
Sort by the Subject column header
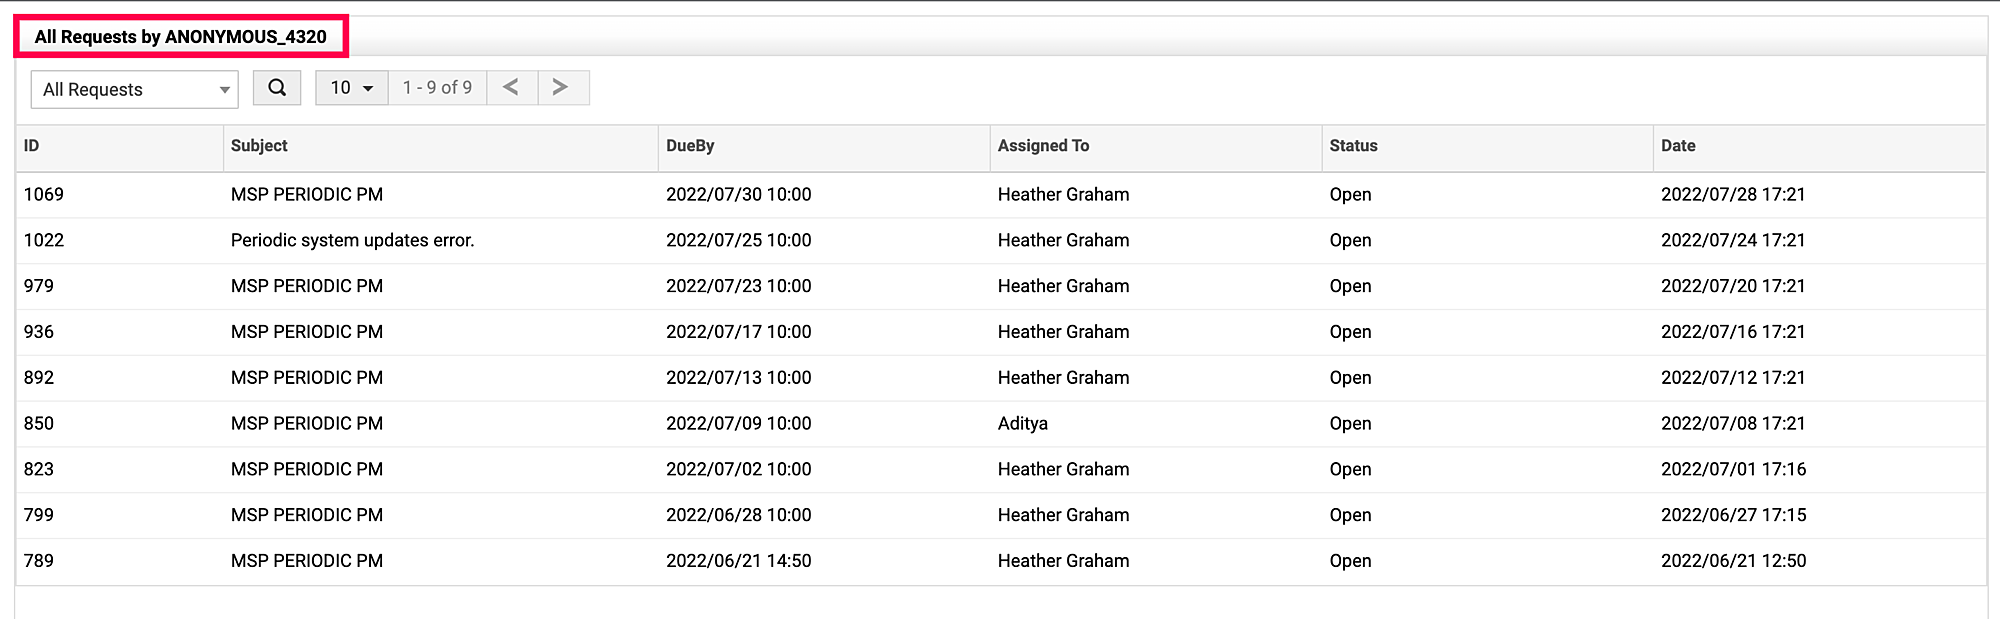coord(259,146)
